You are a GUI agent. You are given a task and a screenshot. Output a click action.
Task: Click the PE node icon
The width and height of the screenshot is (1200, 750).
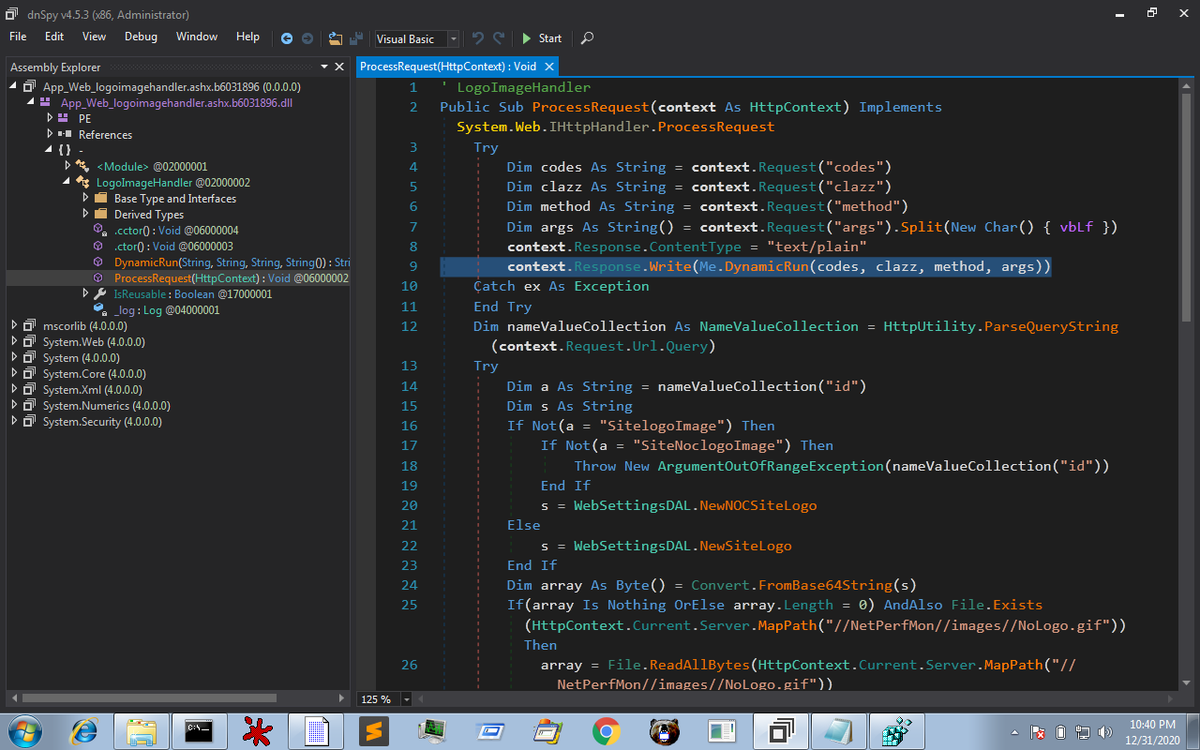click(x=65, y=118)
